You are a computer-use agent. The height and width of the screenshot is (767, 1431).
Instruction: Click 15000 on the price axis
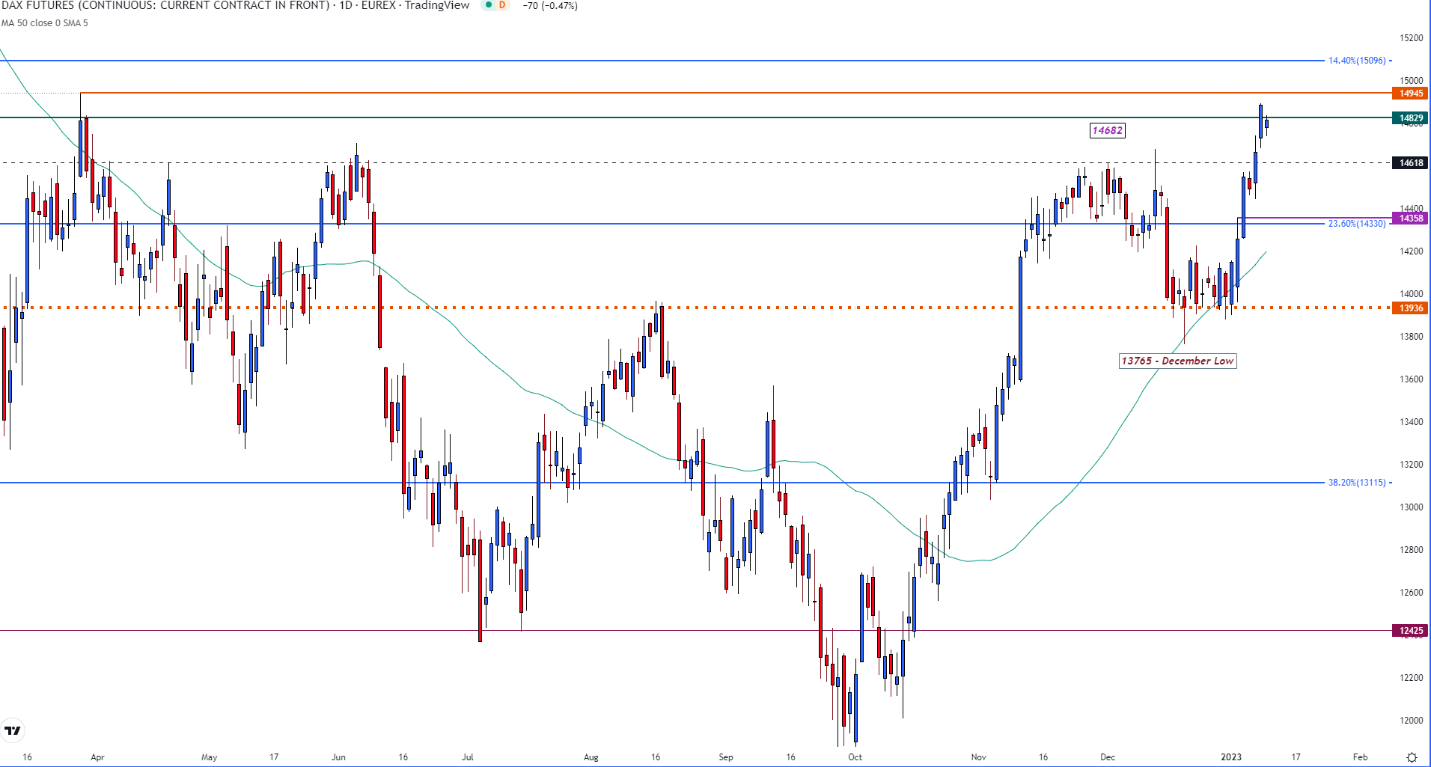(x=1412, y=80)
